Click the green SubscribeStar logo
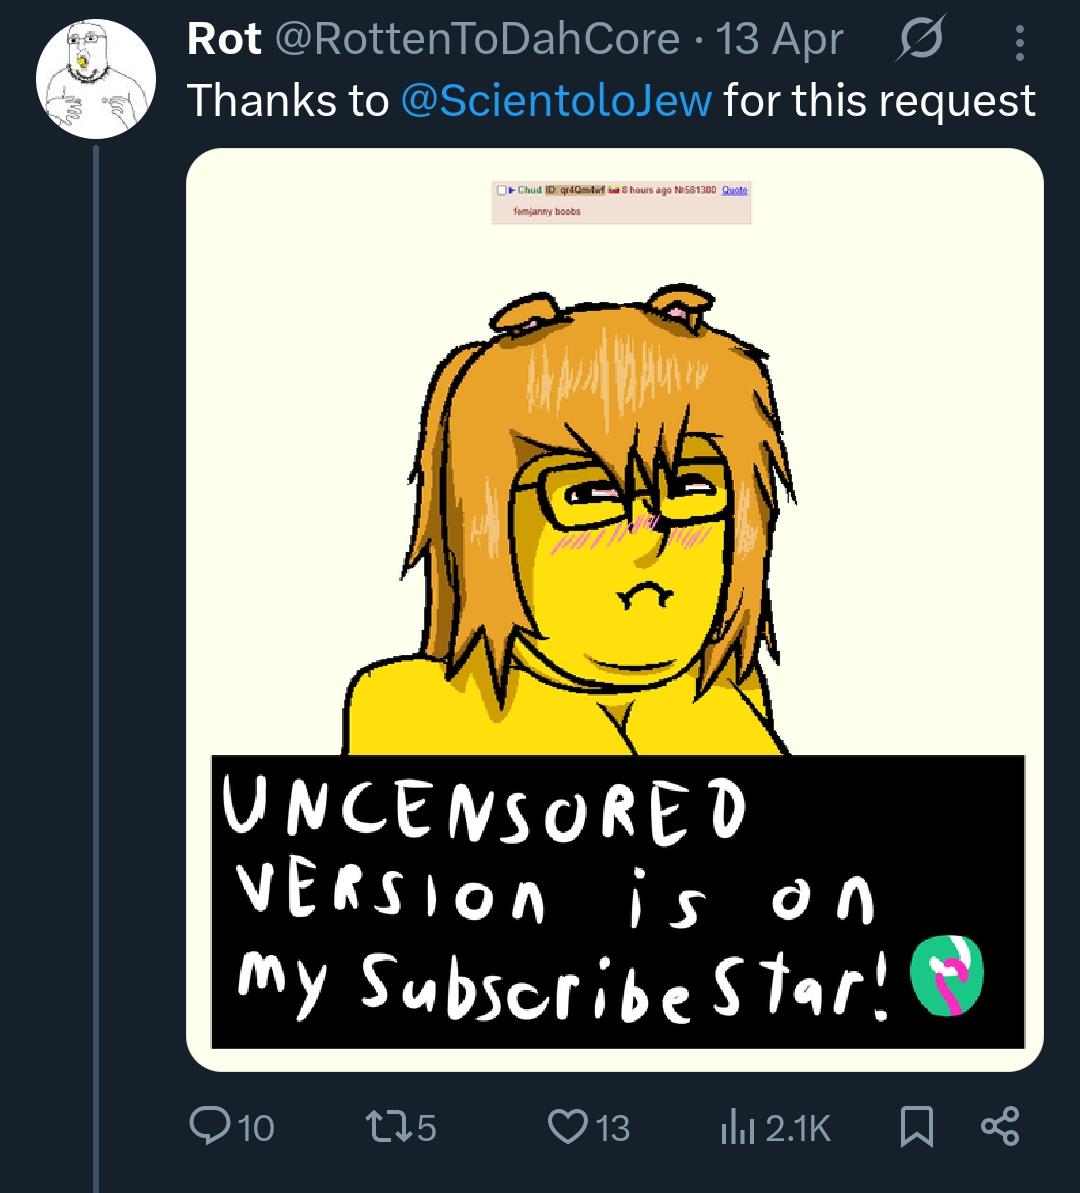The width and height of the screenshot is (1080, 1193). coord(946,977)
